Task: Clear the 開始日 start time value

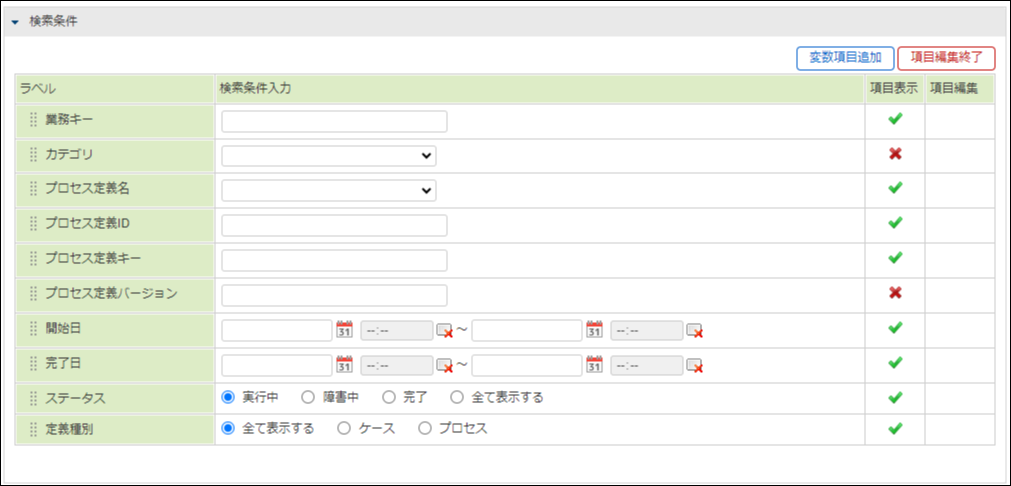Action: [x=444, y=331]
